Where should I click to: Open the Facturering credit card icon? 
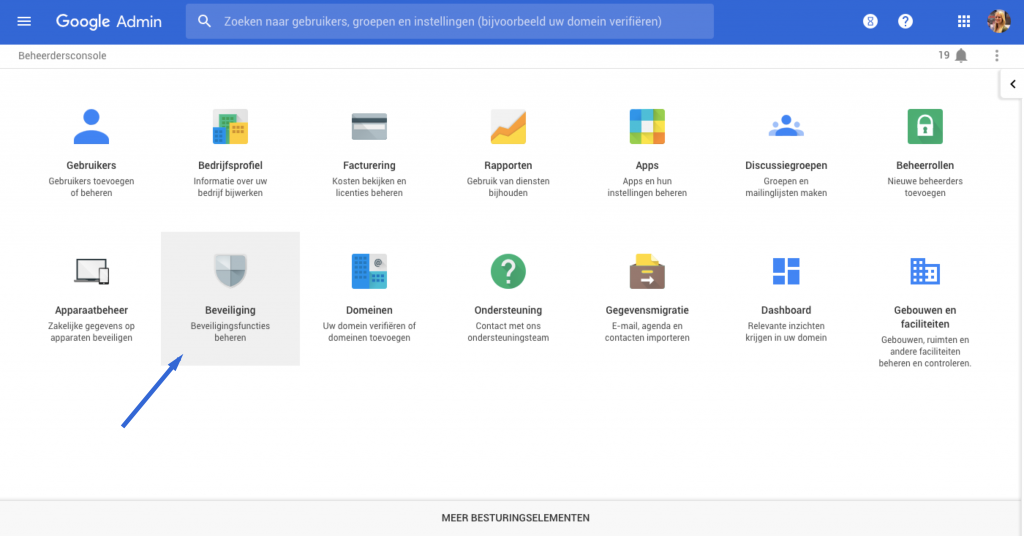click(x=369, y=127)
